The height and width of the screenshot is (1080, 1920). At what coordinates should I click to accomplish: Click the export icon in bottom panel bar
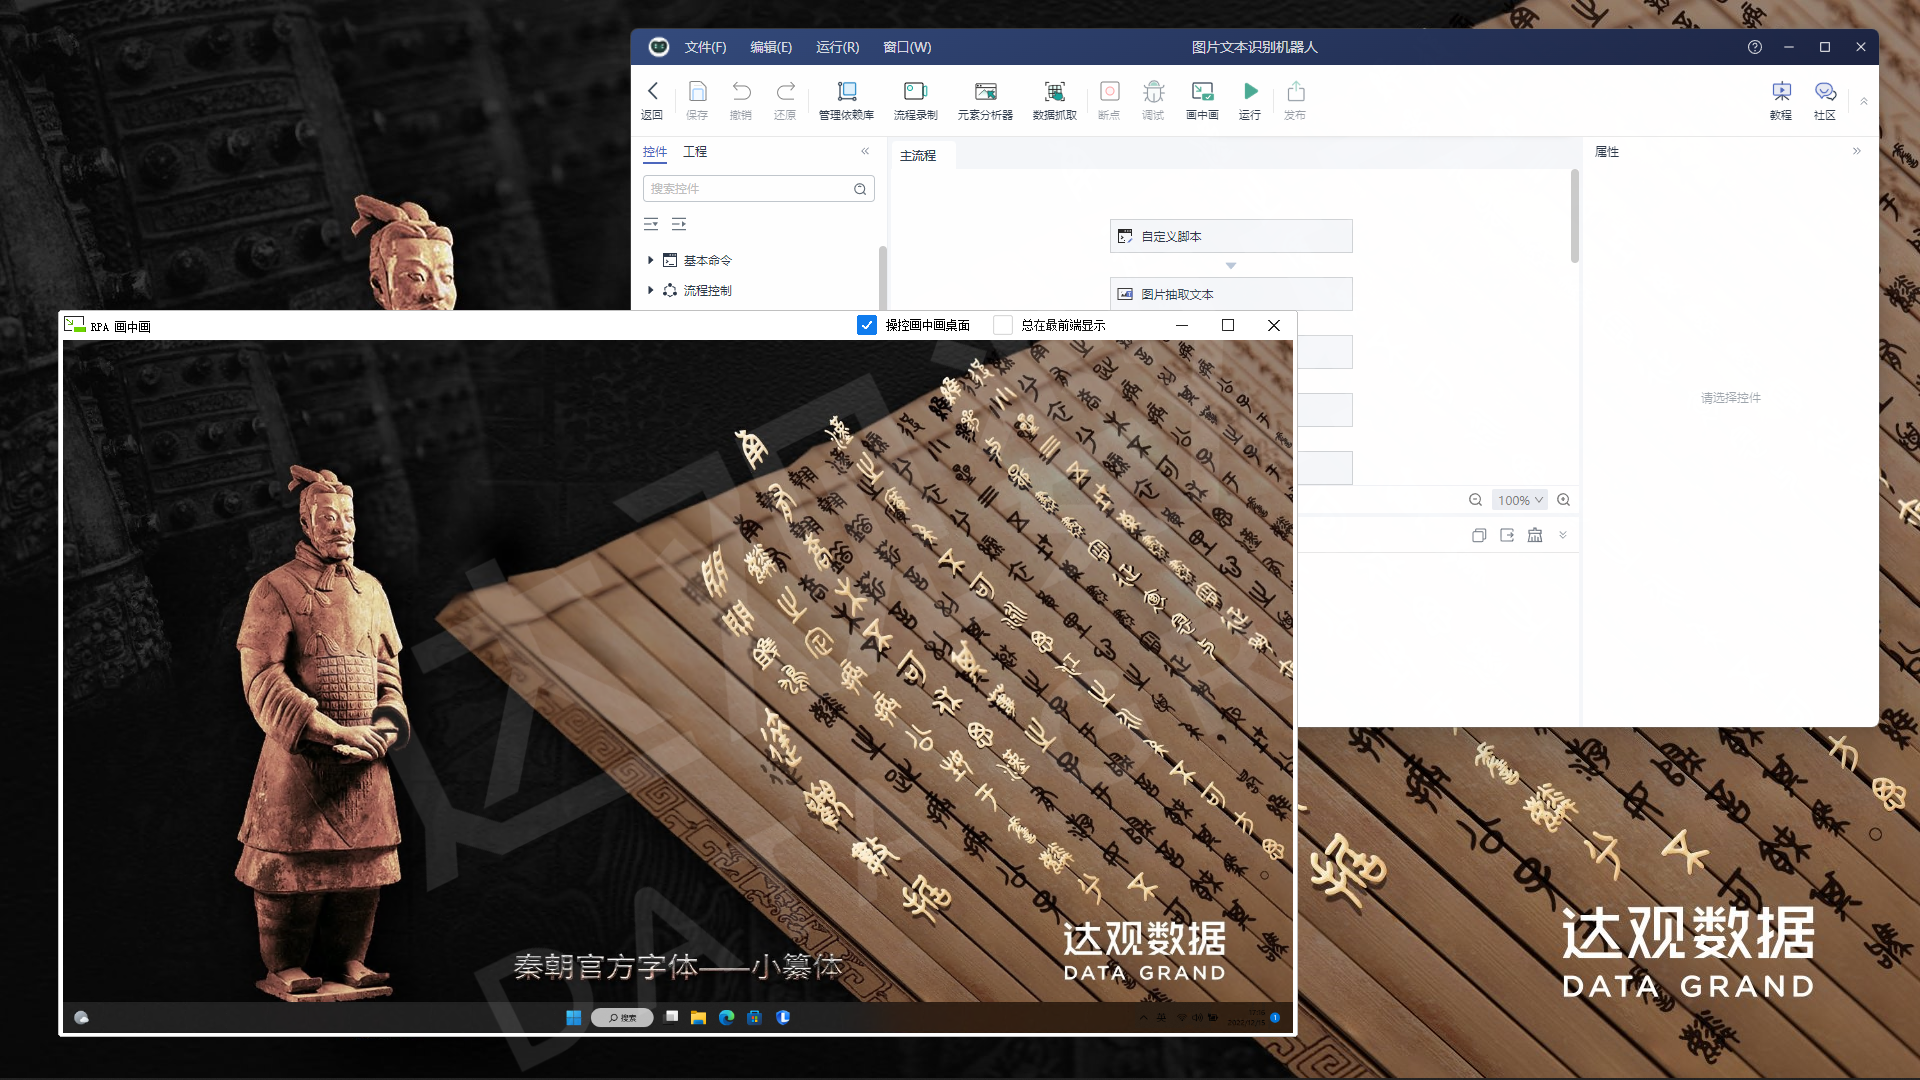click(x=1507, y=535)
